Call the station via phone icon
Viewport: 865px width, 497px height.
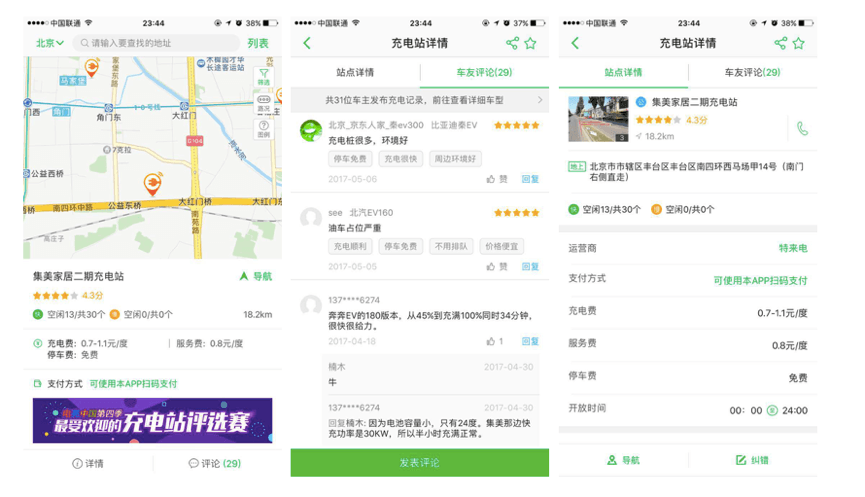coord(803,129)
